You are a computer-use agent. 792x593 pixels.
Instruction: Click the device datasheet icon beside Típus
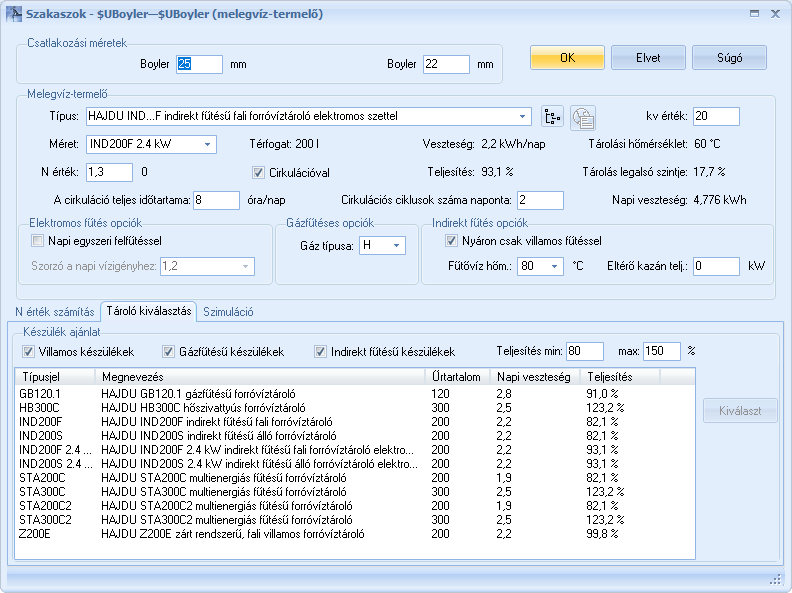(583, 117)
